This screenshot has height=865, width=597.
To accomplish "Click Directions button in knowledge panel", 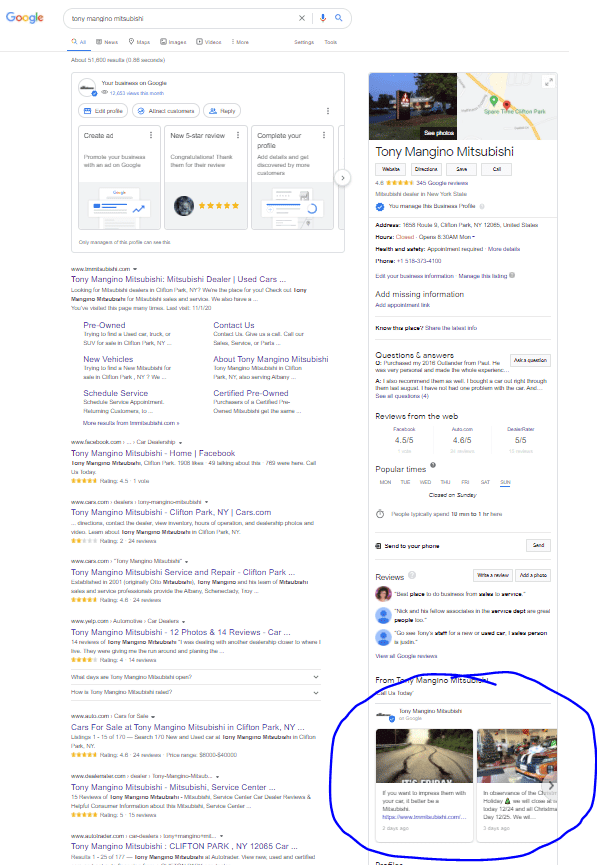I will (426, 169).
